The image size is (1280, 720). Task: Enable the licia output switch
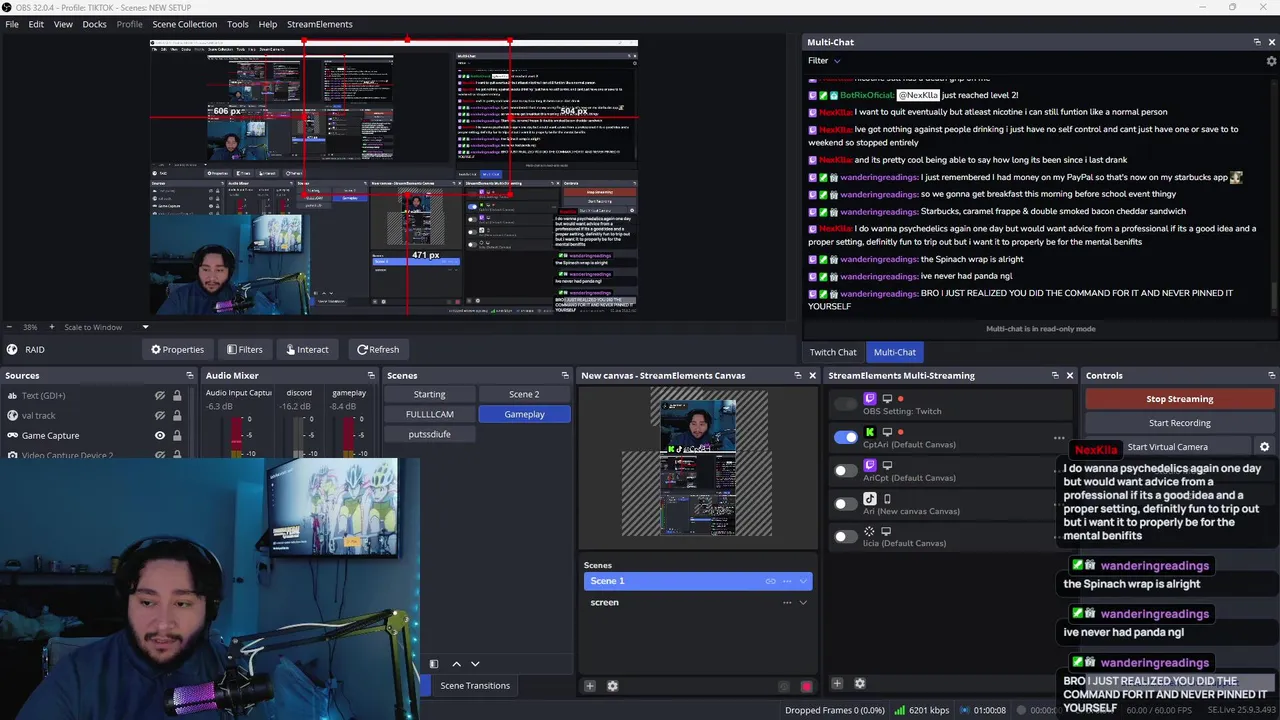pos(846,536)
